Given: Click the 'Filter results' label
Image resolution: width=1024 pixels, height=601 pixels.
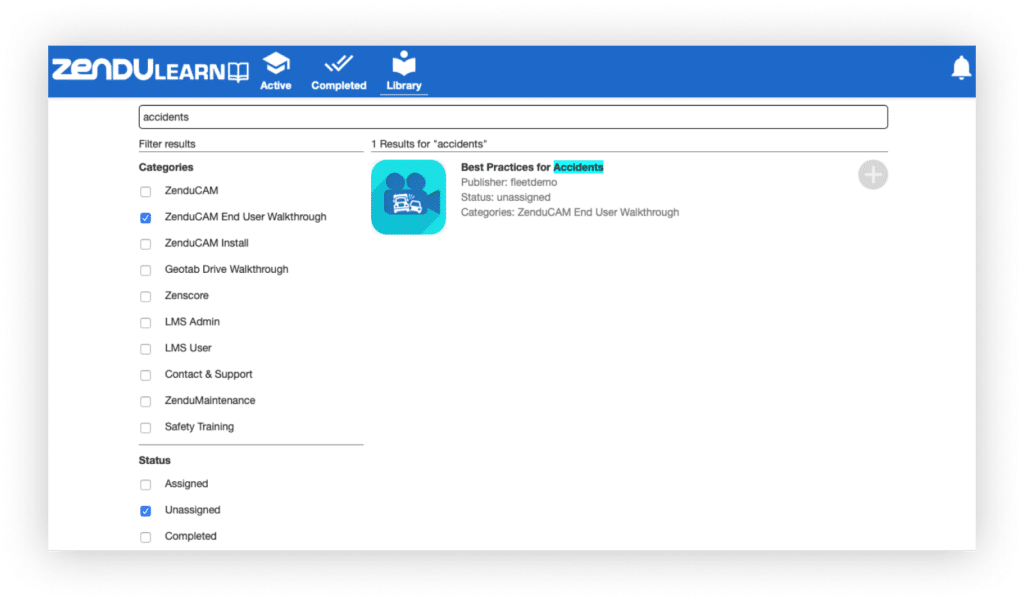Looking at the screenshot, I should pos(167,144).
